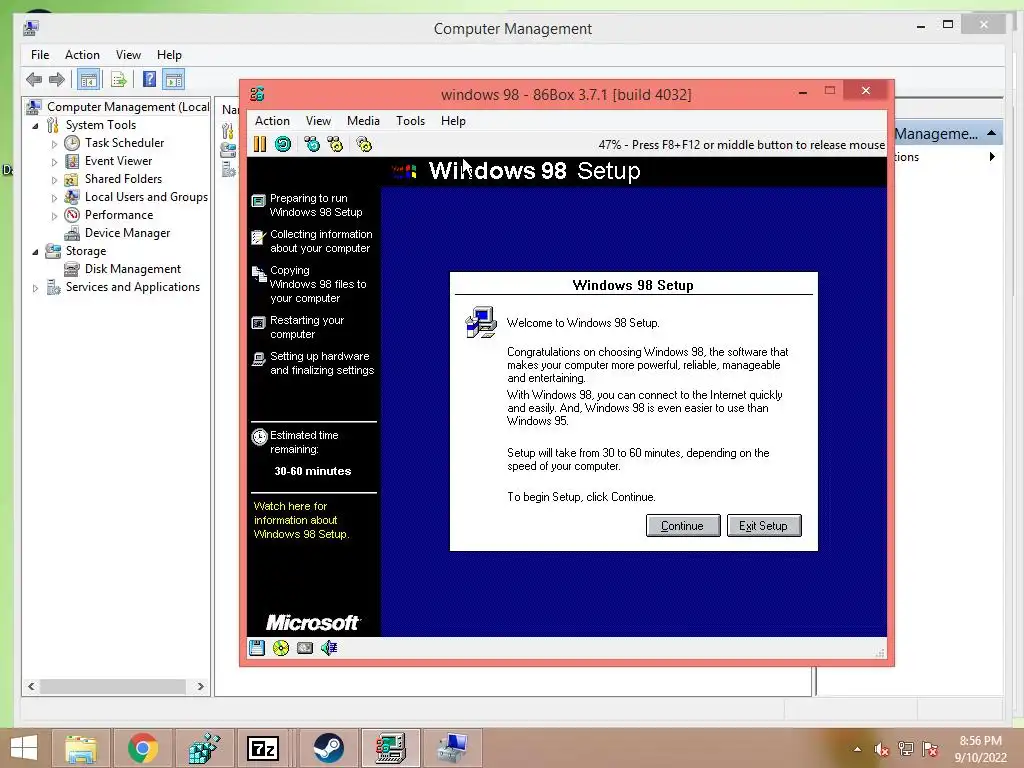
Task: Collapse the Storage tree node
Action: (x=35, y=251)
